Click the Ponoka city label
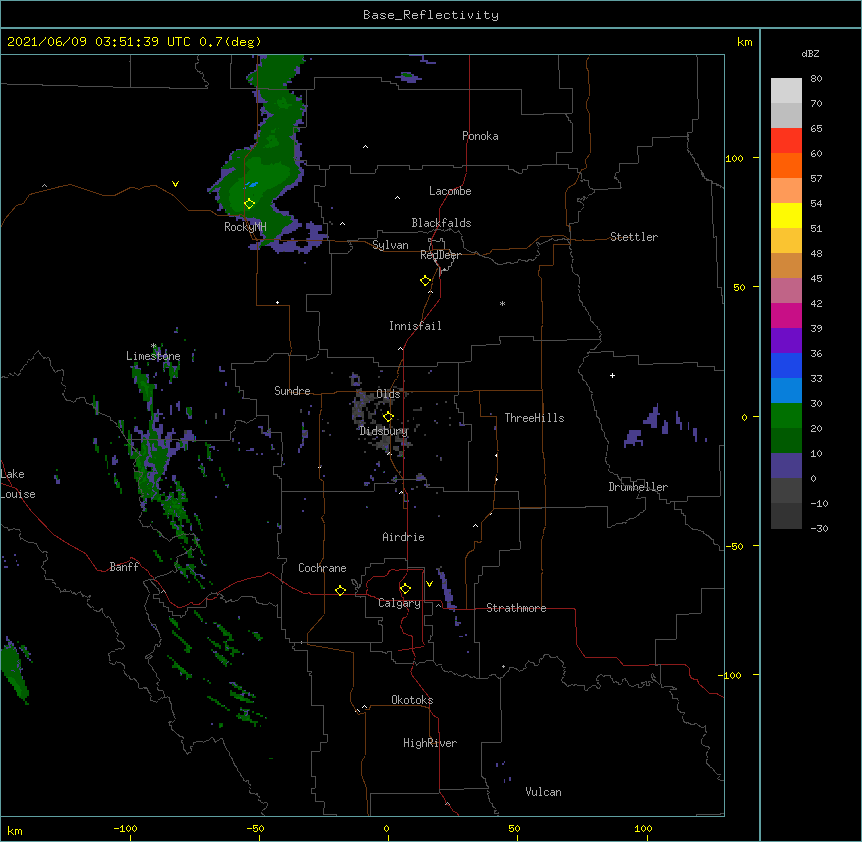This screenshot has width=862, height=842. click(480, 136)
